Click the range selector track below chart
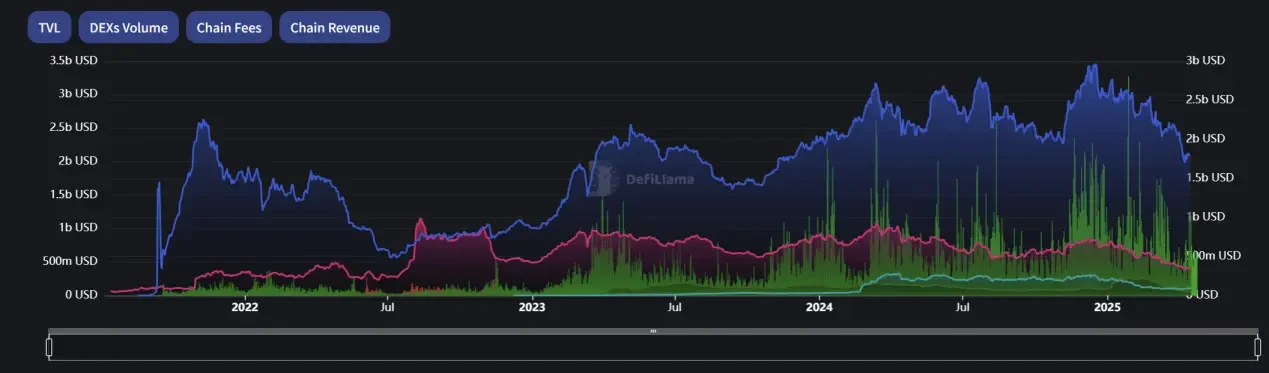1269x373 pixels. click(653, 348)
